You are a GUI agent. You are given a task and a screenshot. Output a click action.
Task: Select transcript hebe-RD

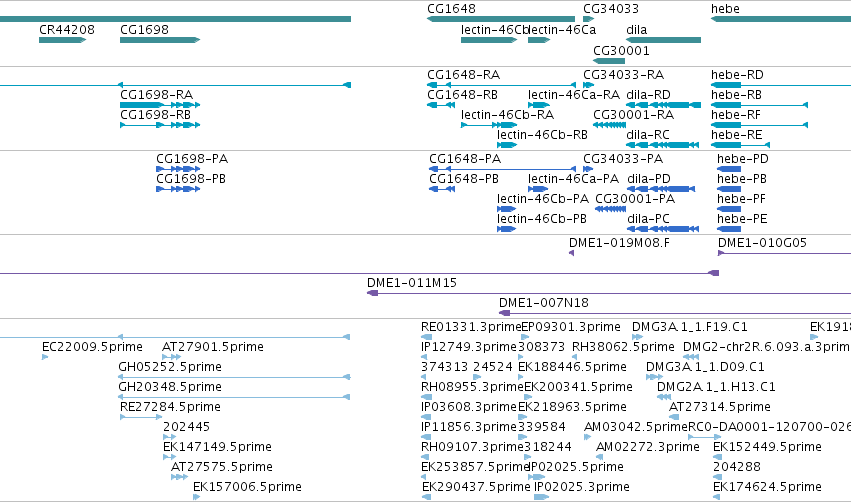(x=781, y=85)
